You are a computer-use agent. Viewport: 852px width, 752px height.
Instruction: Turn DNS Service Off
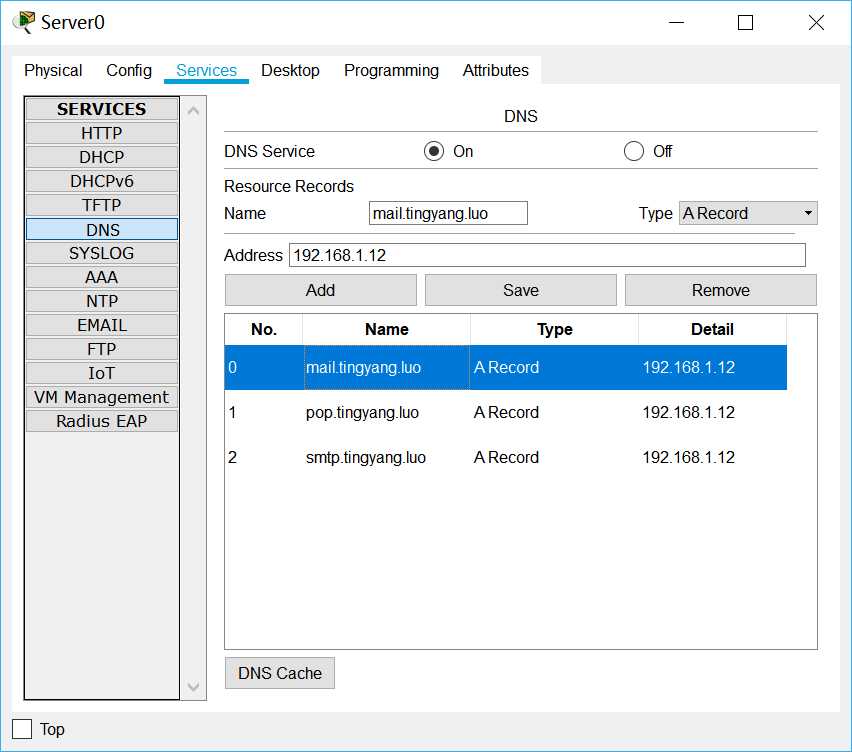[x=634, y=151]
